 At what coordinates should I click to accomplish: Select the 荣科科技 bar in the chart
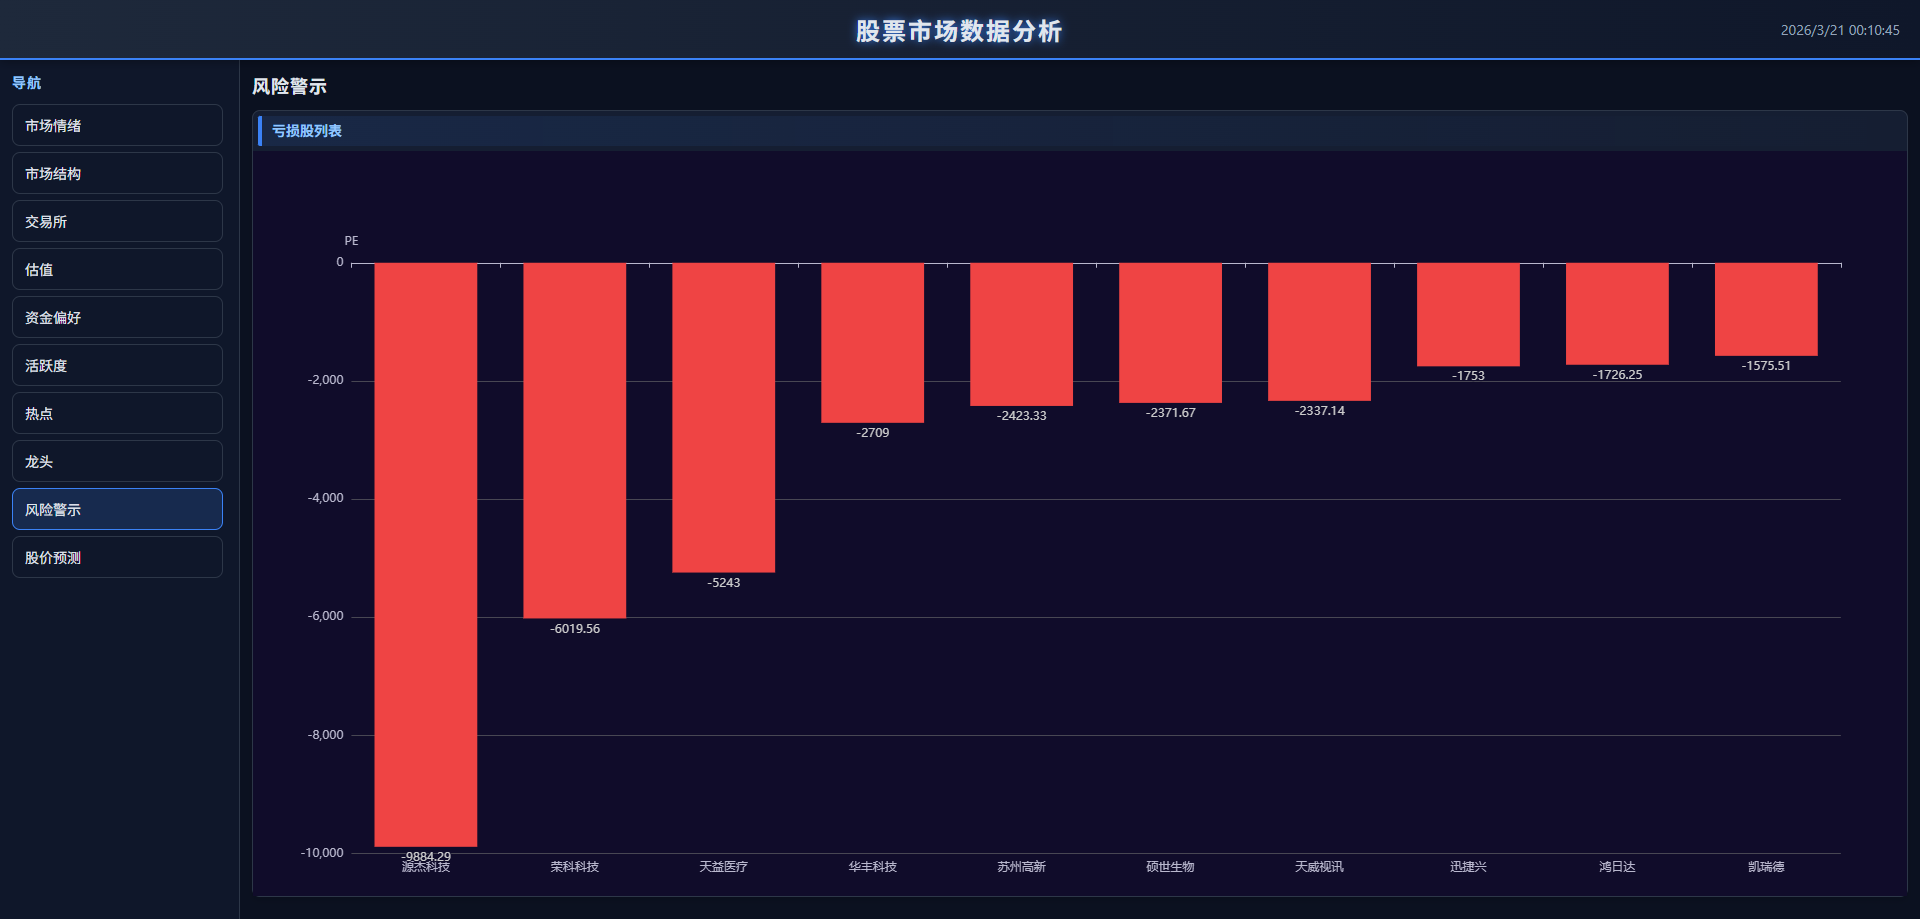click(x=575, y=440)
